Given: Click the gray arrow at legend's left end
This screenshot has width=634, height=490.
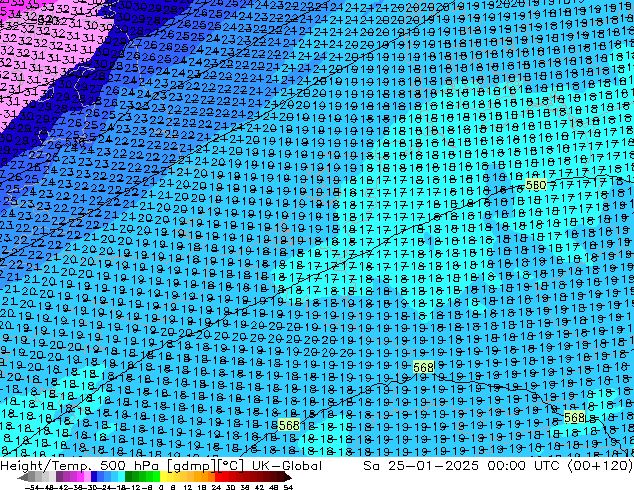Looking at the screenshot, I should 23,477.
